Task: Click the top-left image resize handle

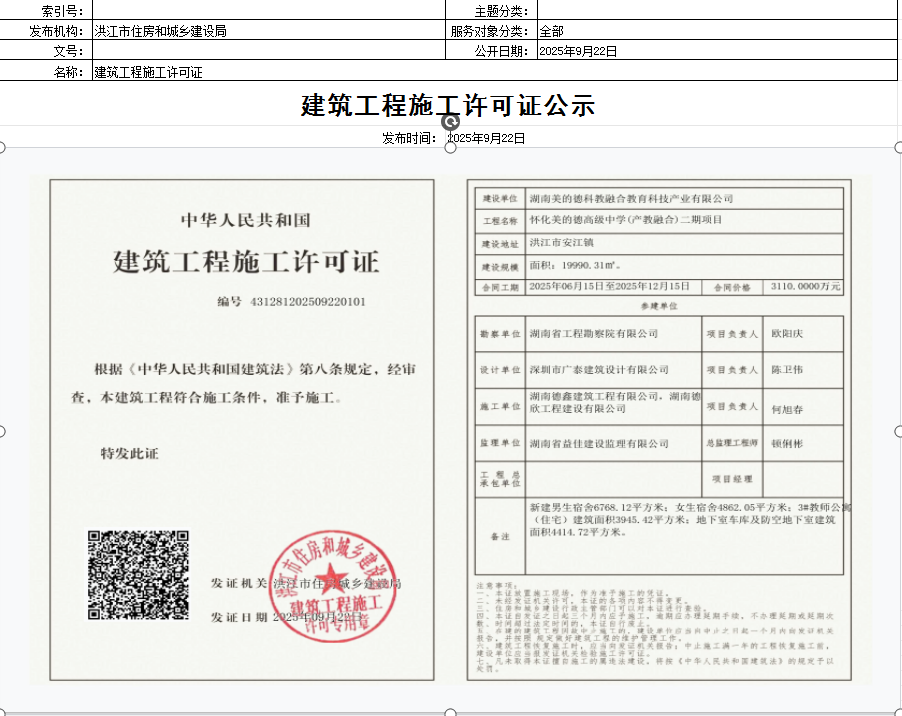Action: pos(2,148)
